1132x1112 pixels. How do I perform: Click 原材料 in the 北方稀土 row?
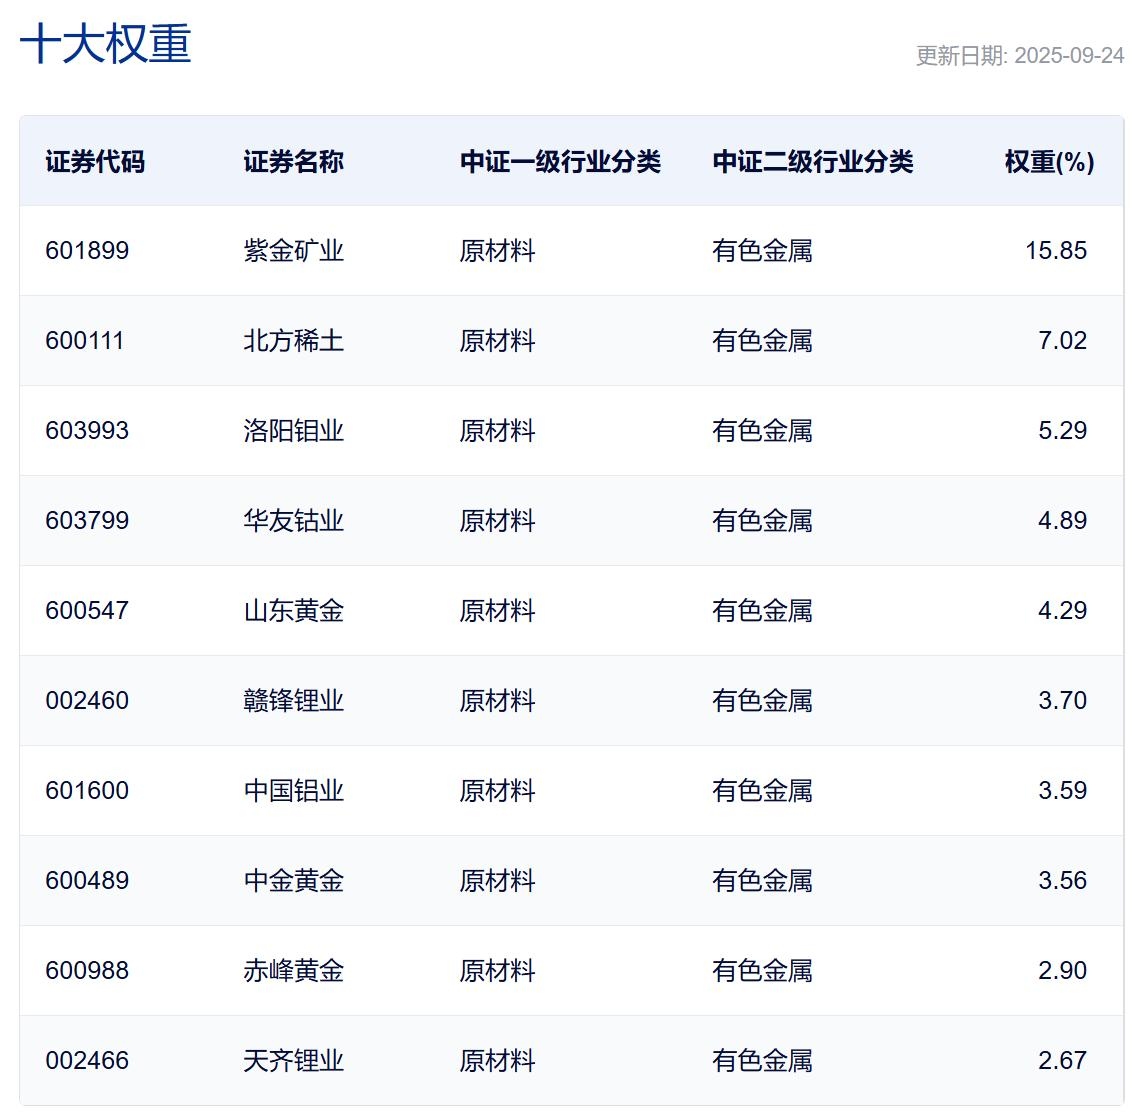pos(497,340)
